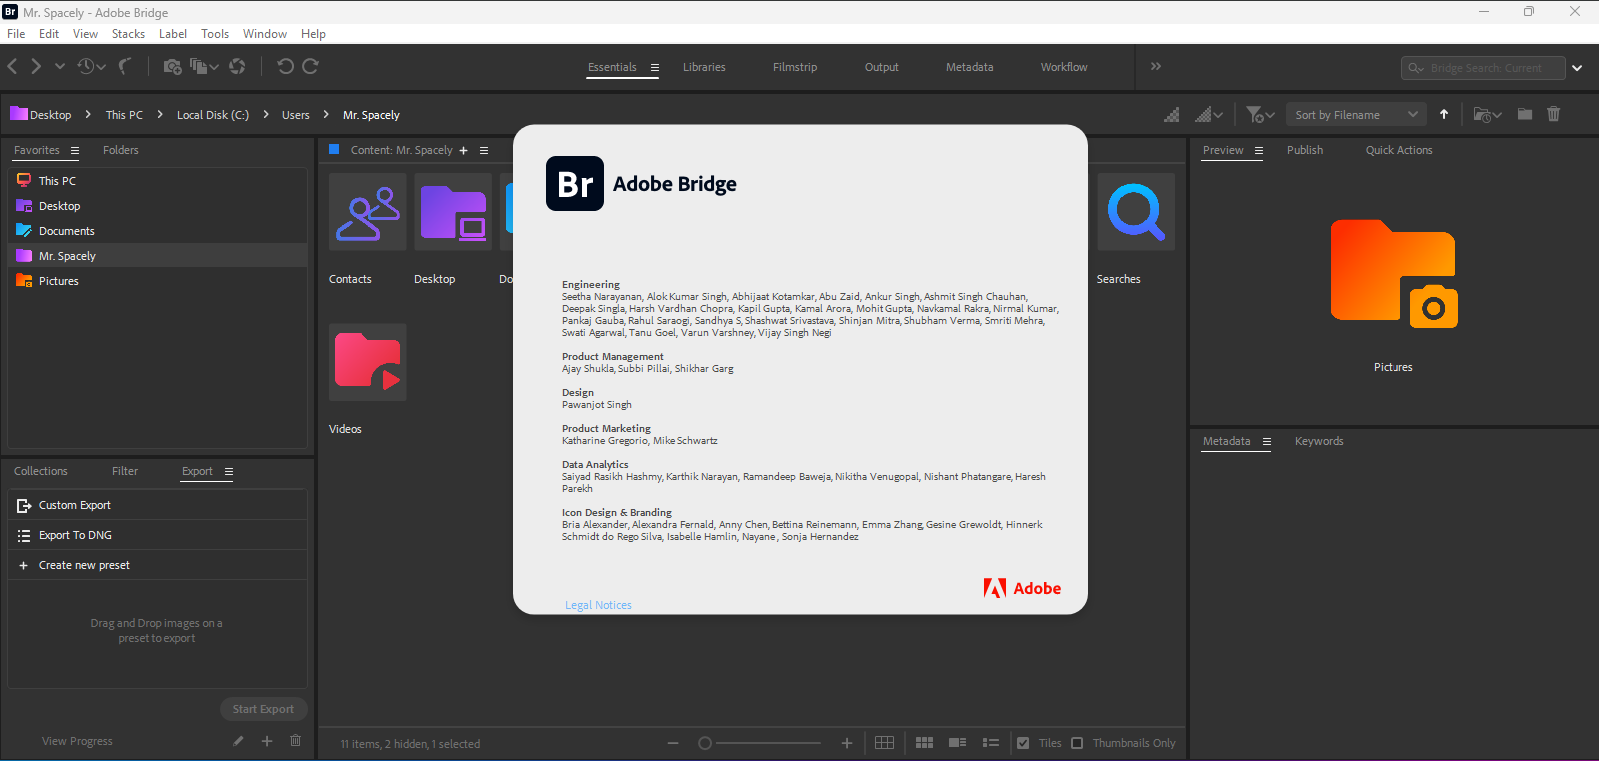The width and height of the screenshot is (1599, 761).
Task: Open the Reveal recent file history dropdown
Action: (91, 66)
